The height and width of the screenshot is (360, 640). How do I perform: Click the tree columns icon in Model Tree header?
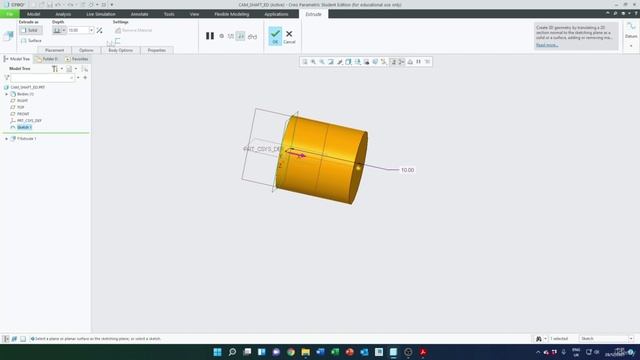coord(84,69)
